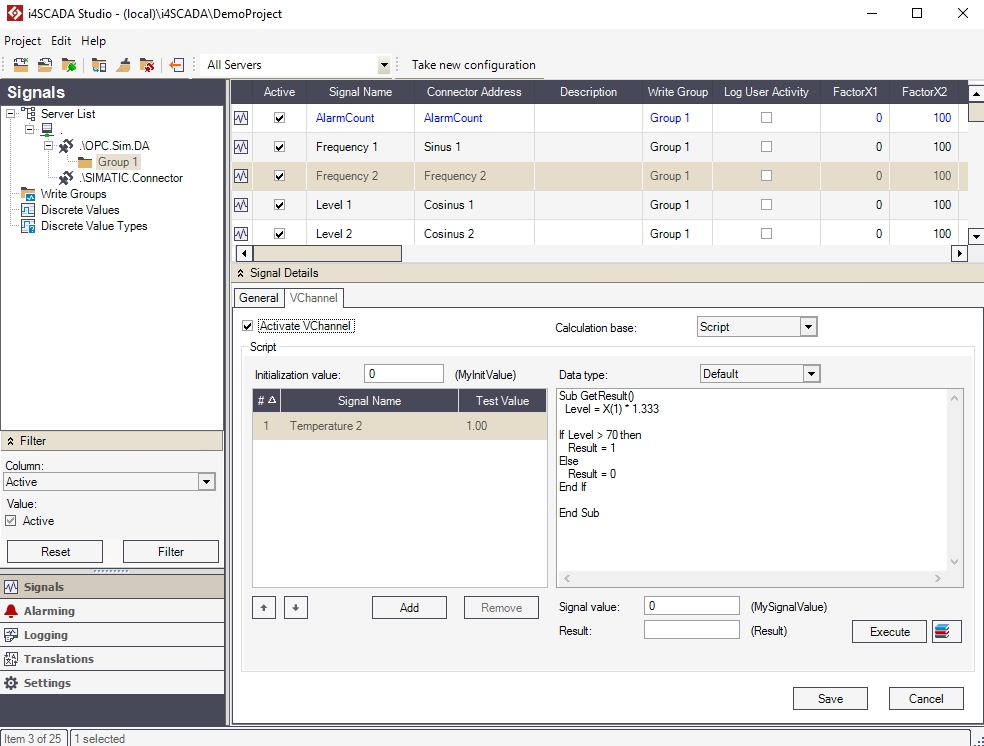Viewport: 984px width, 746px height.
Task: Click the signal icon in AlarmCount row
Action: click(x=241, y=118)
